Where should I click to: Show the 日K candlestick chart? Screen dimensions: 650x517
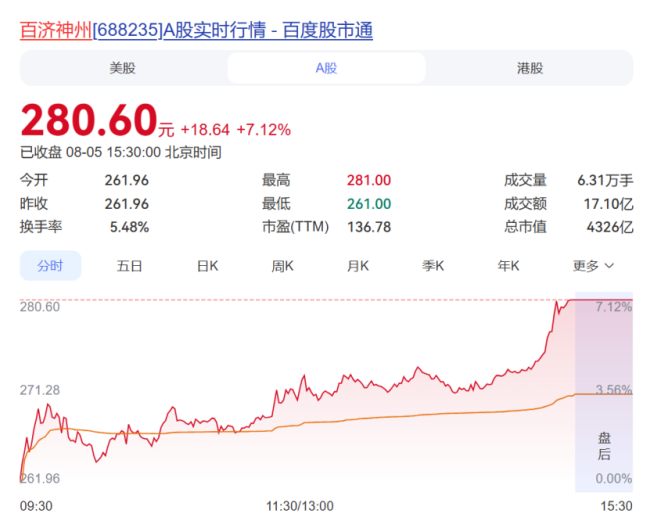point(207,266)
